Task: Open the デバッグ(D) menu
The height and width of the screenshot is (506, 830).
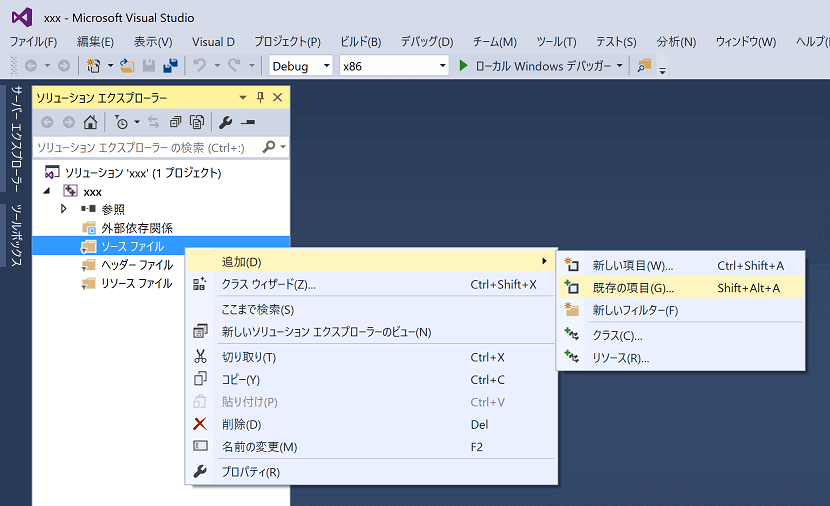Action: [x=427, y=41]
